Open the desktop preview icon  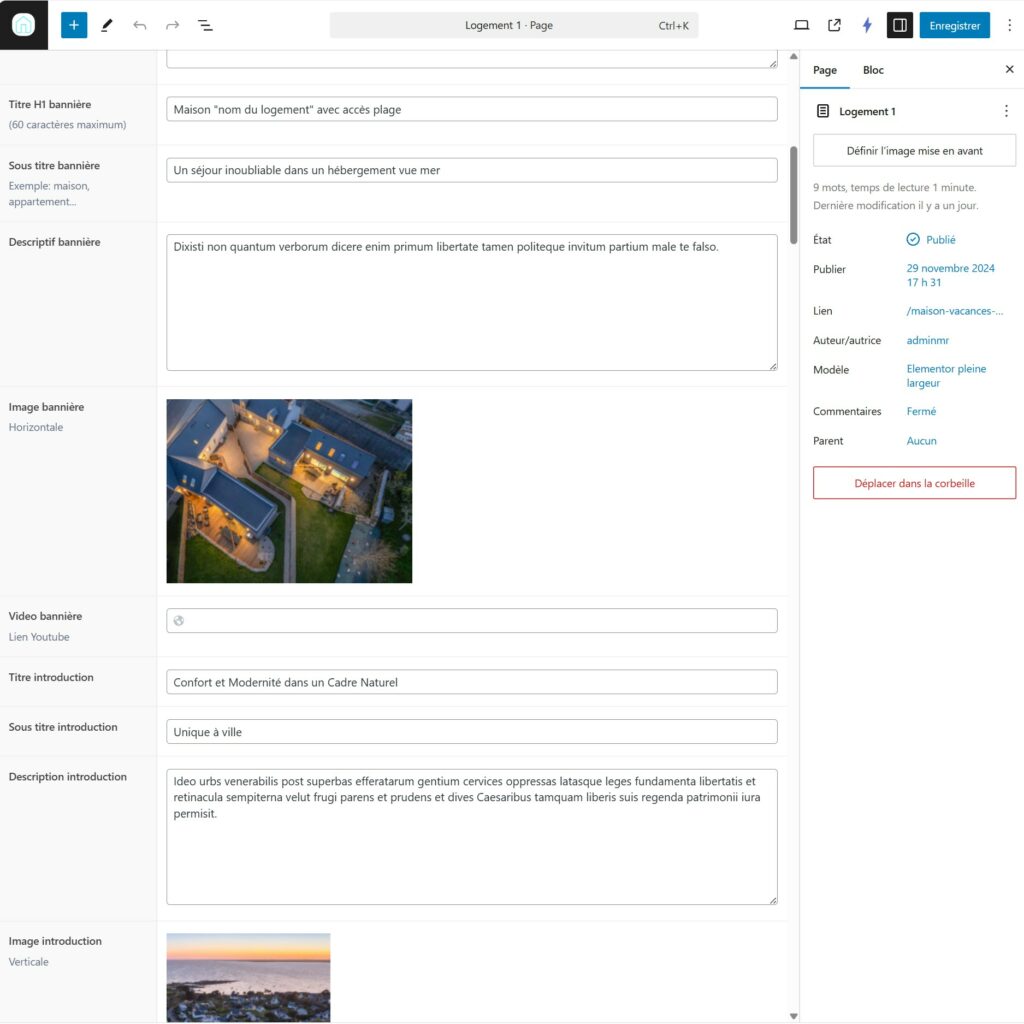pos(801,25)
